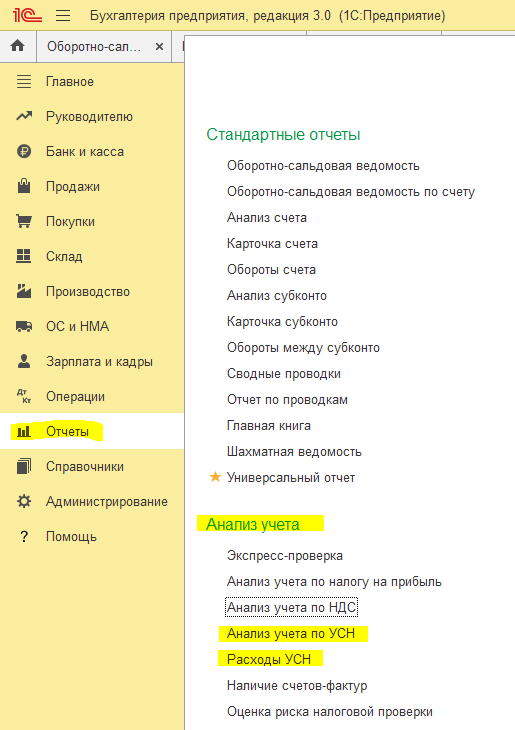Screen dimensions: 515x730
Task: Close the Оборотно-сал... tab
Action: [159, 47]
